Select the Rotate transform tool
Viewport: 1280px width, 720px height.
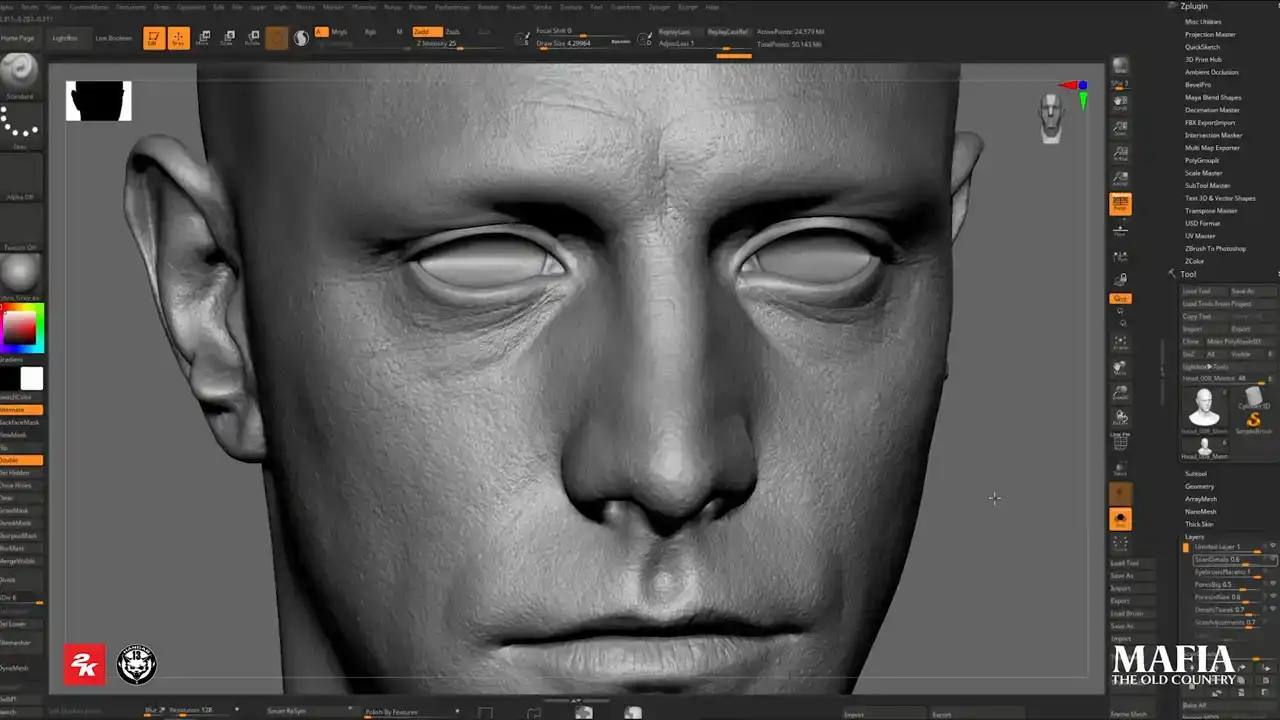pyautogui.click(x=252, y=39)
